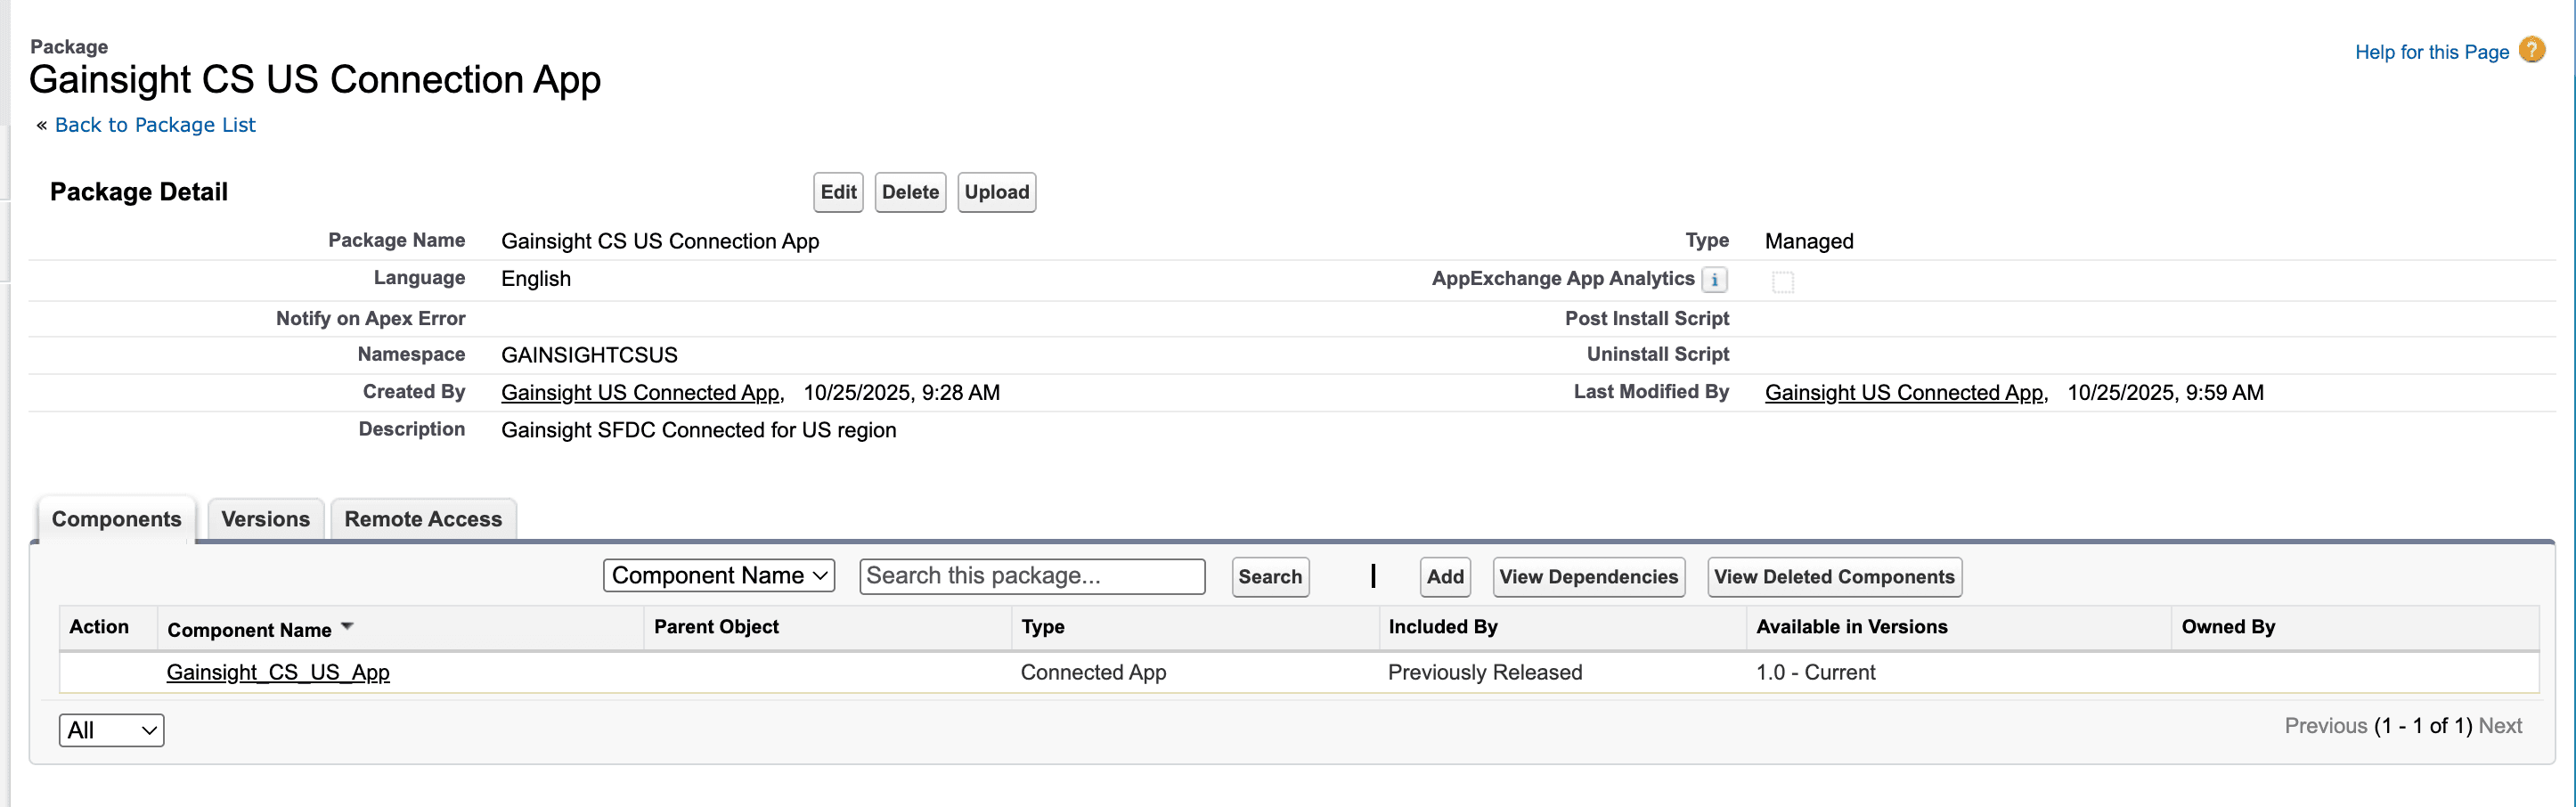Click the Edit button
The width and height of the screenshot is (2576, 807).
click(838, 192)
